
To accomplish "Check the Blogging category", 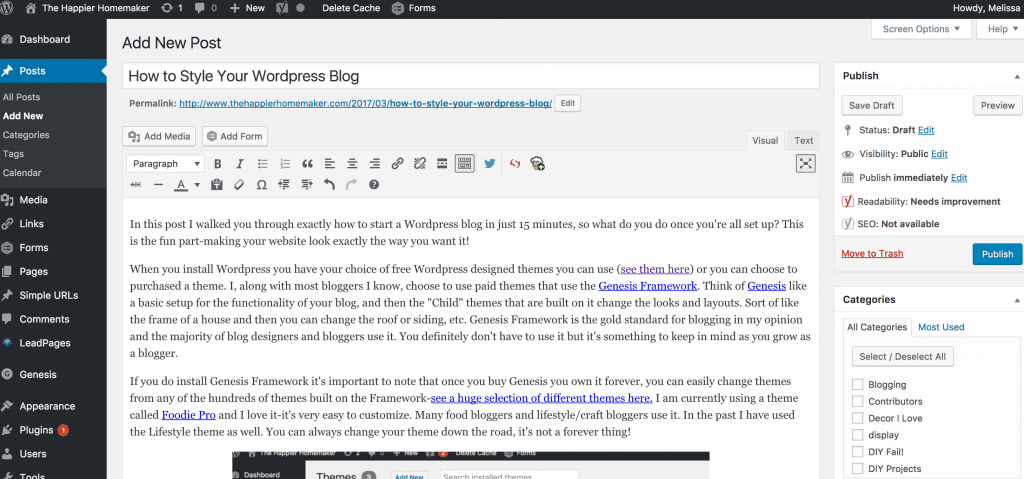I will pyautogui.click(x=857, y=384).
